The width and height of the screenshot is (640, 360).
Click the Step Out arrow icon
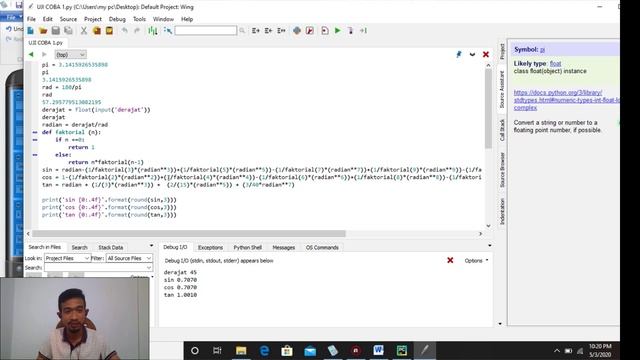point(363,31)
